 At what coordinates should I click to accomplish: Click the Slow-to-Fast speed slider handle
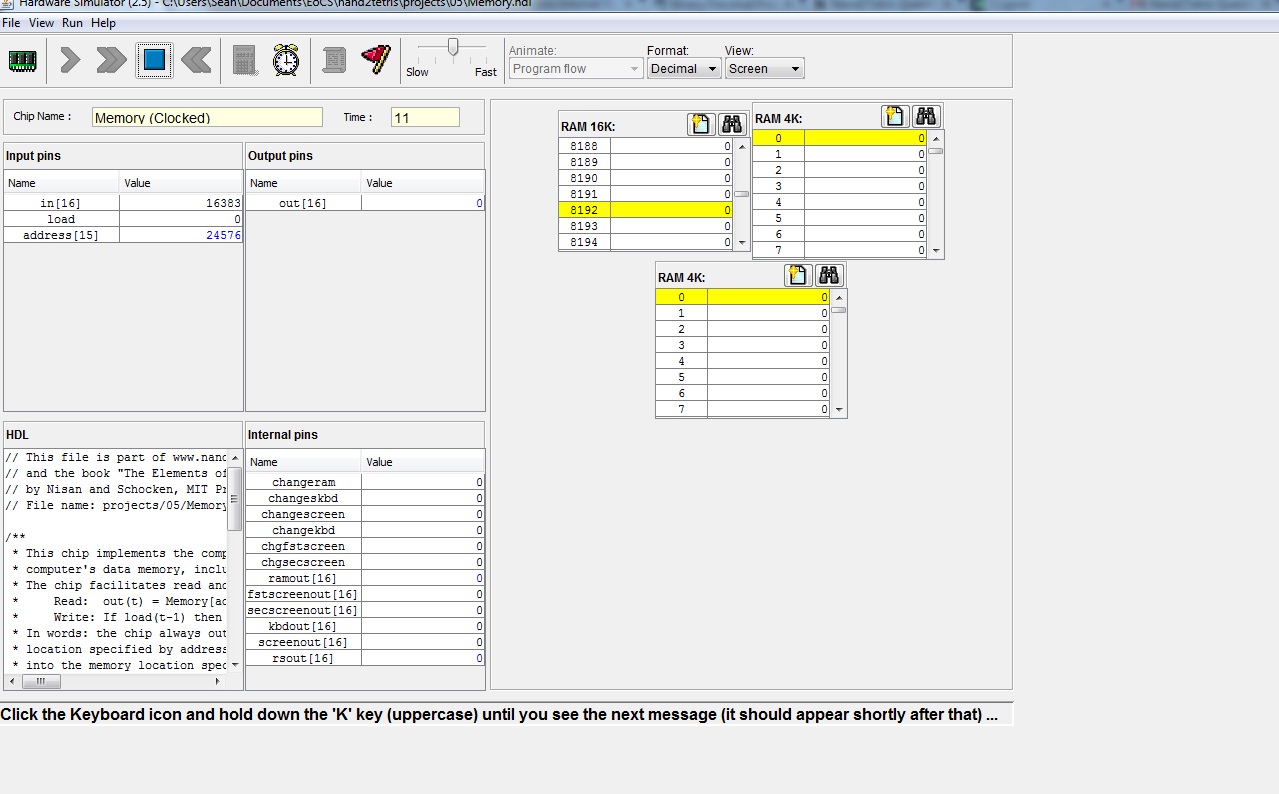click(x=453, y=47)
